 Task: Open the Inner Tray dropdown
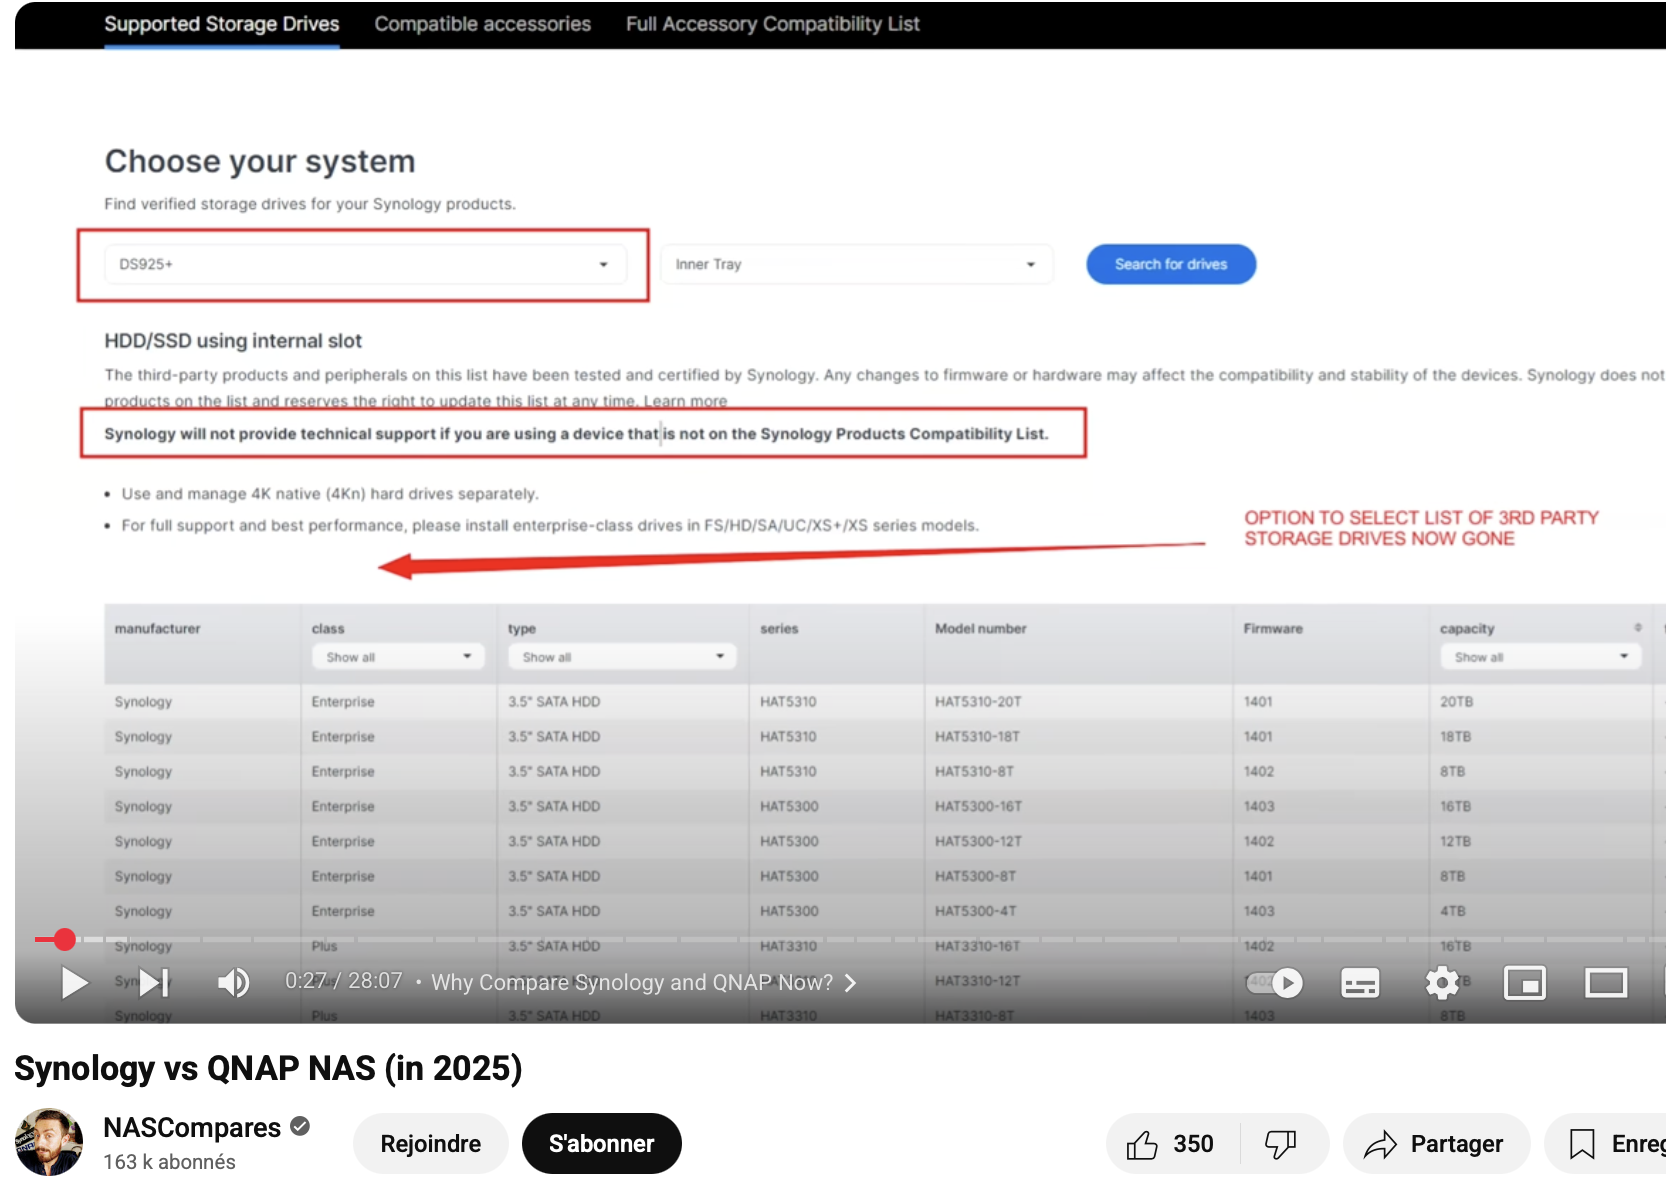tap(856, 264)
